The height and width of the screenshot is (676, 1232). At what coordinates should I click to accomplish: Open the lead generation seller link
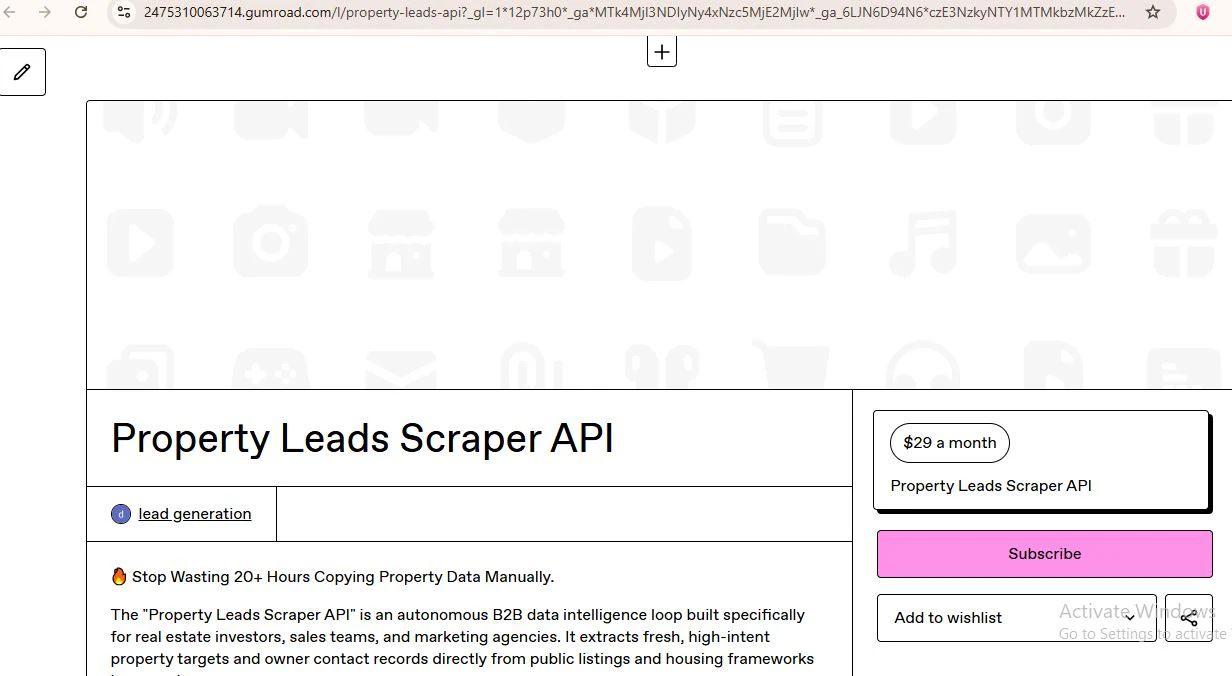point(195,514)
